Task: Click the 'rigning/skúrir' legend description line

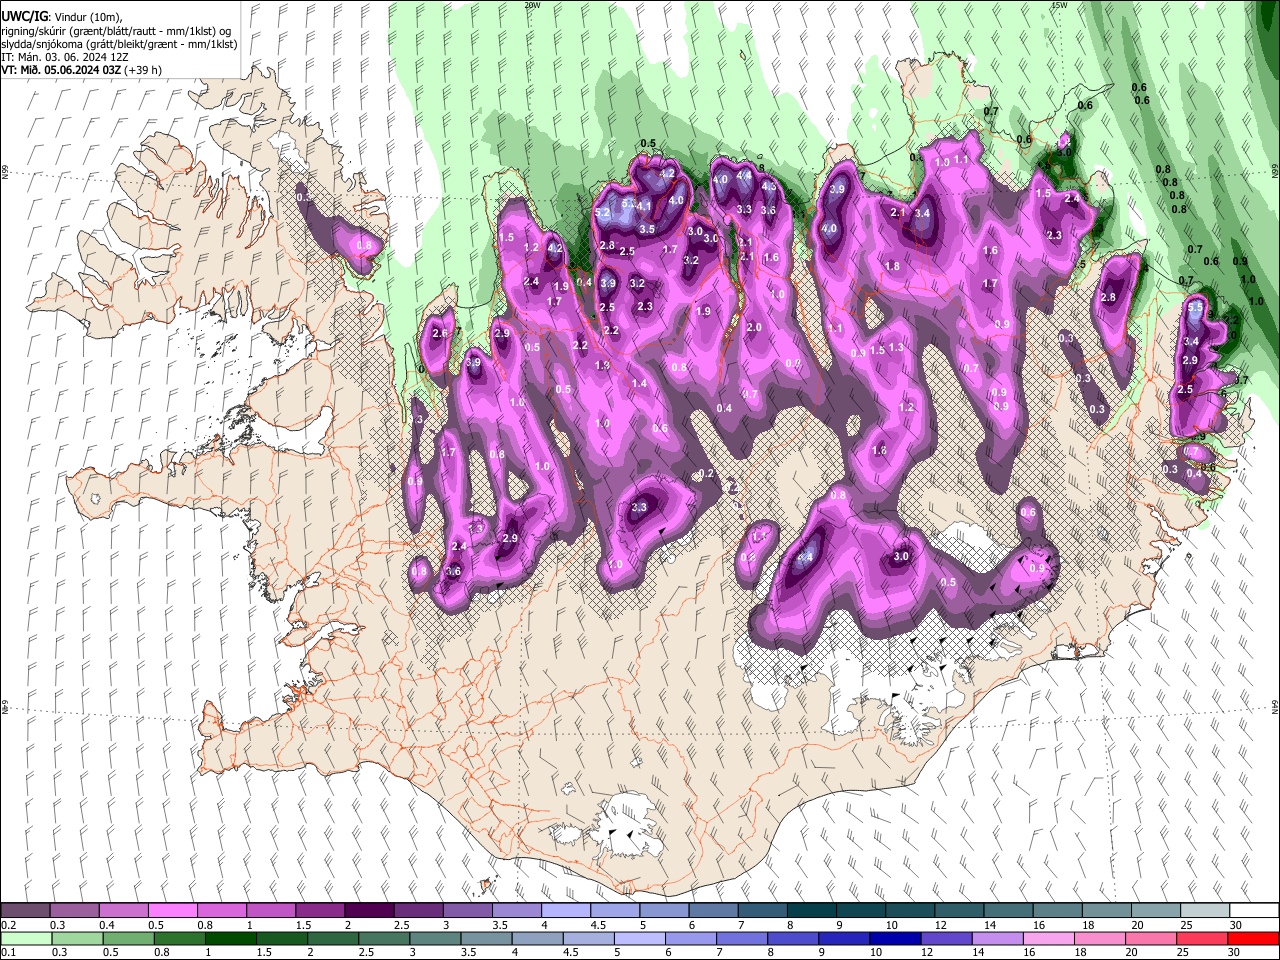Action: tap(117, 31)
